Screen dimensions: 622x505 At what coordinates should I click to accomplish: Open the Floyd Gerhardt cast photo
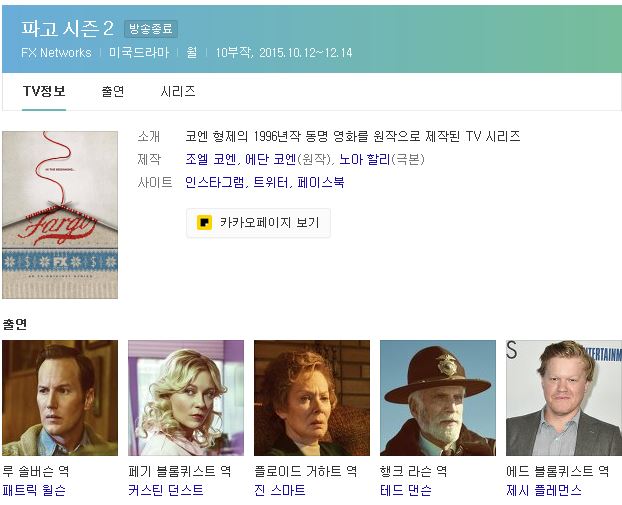tap(312, 398)
